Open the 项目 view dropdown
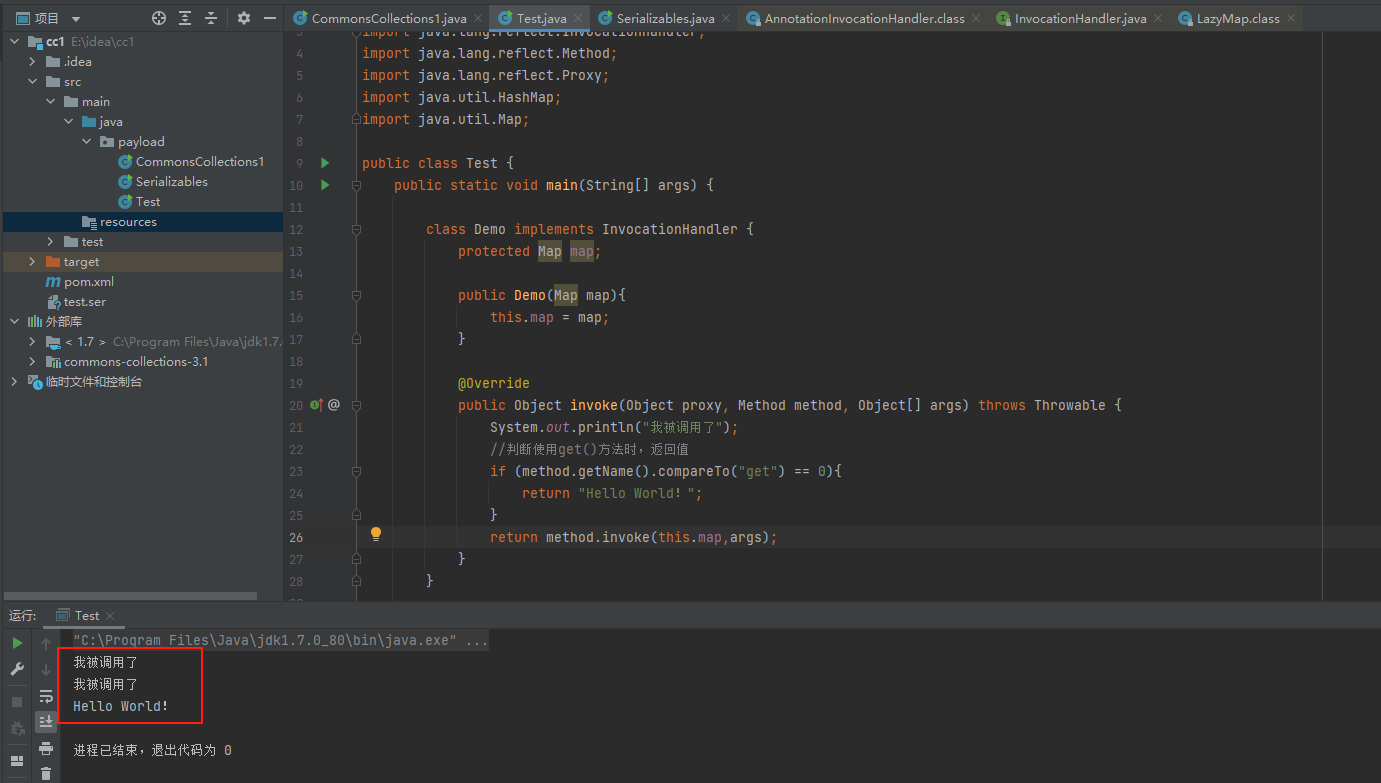Viewport: 1381px width, 783px height. click(76, 18)
